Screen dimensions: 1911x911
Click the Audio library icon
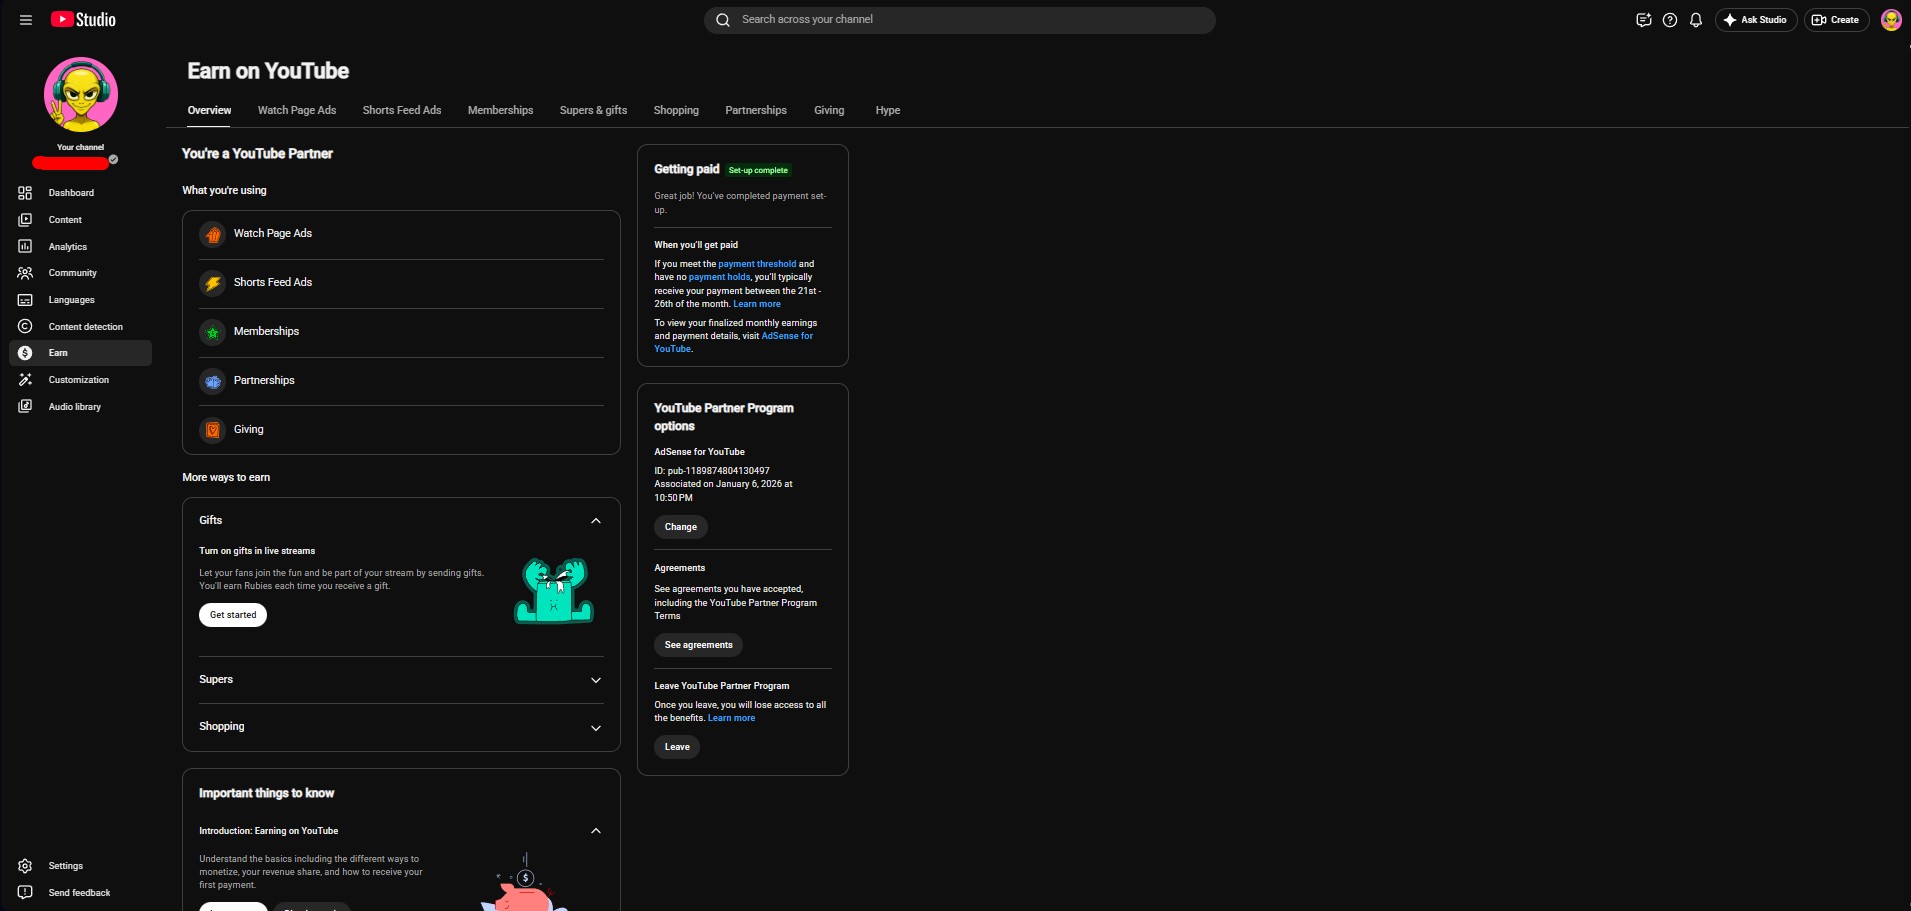[x=25, y=406]
